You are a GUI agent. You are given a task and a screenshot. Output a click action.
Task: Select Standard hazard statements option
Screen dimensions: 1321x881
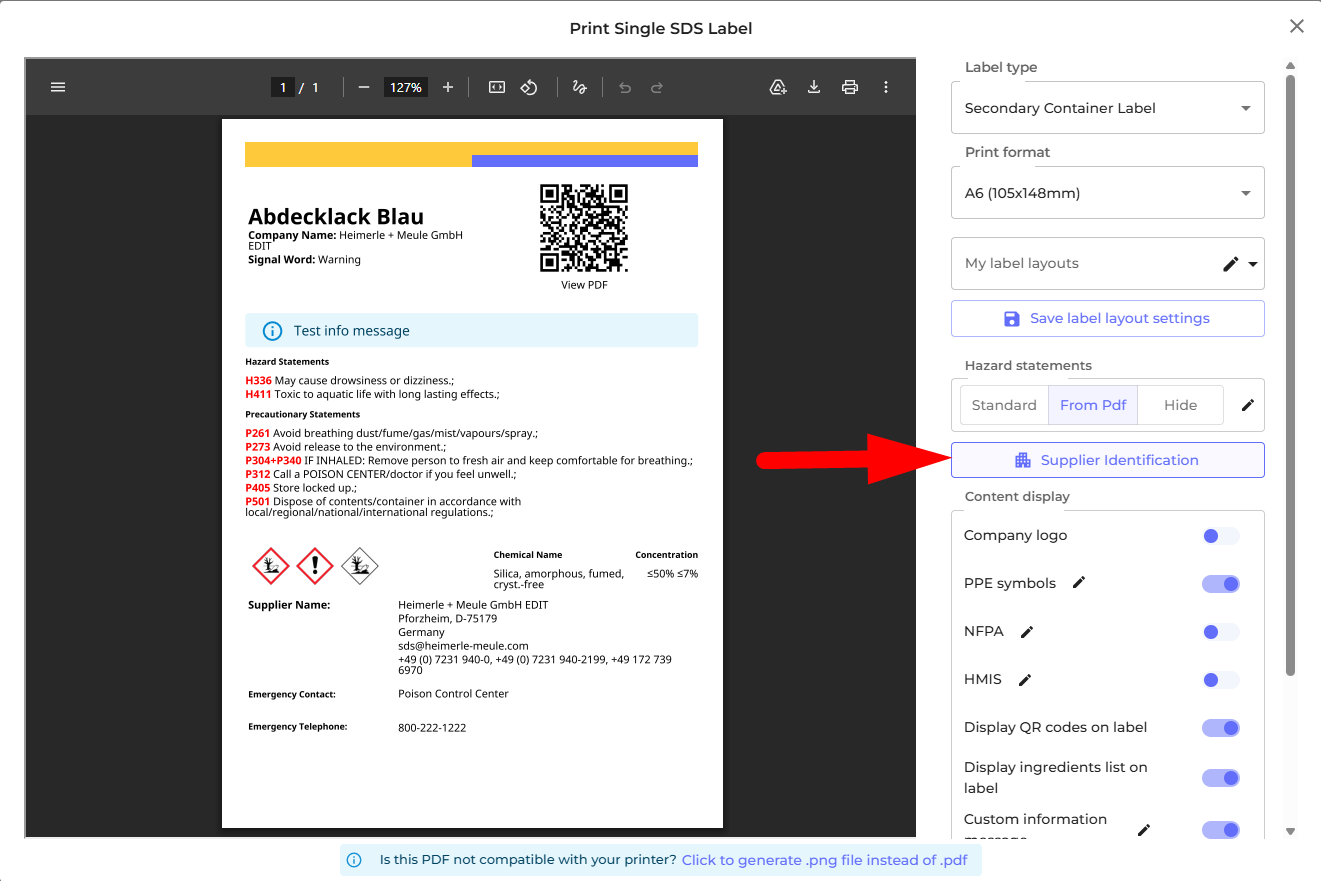pyautogui.click(x=1003, y=405)
